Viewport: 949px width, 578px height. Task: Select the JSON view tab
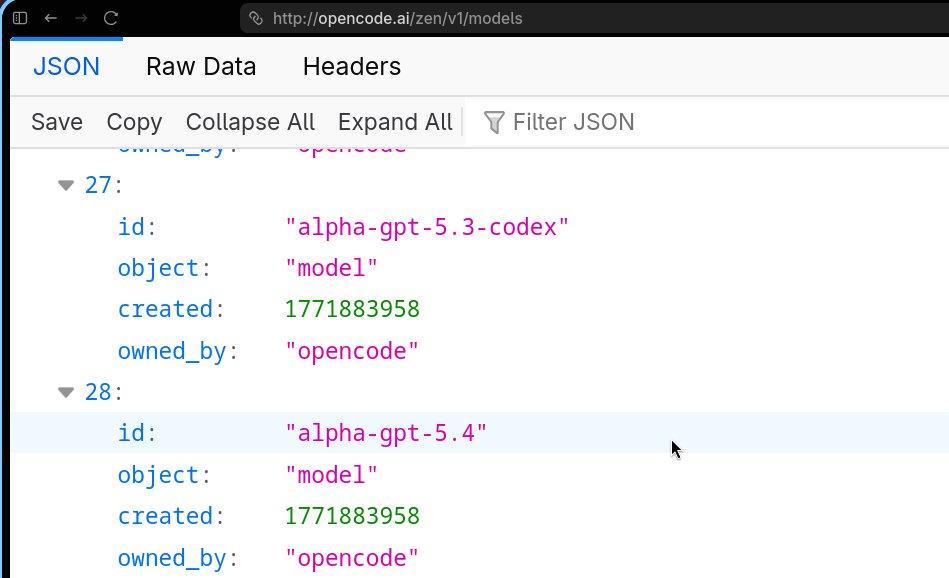[x=66, y=66]
